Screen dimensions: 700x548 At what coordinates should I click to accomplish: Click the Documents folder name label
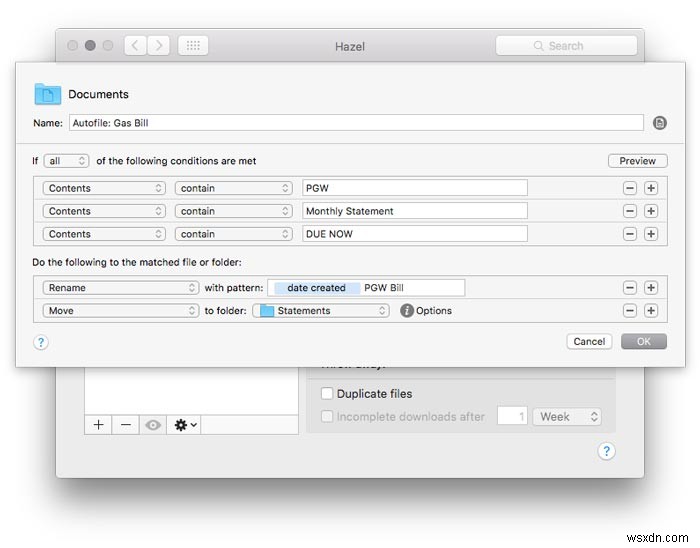coord(98,94)
